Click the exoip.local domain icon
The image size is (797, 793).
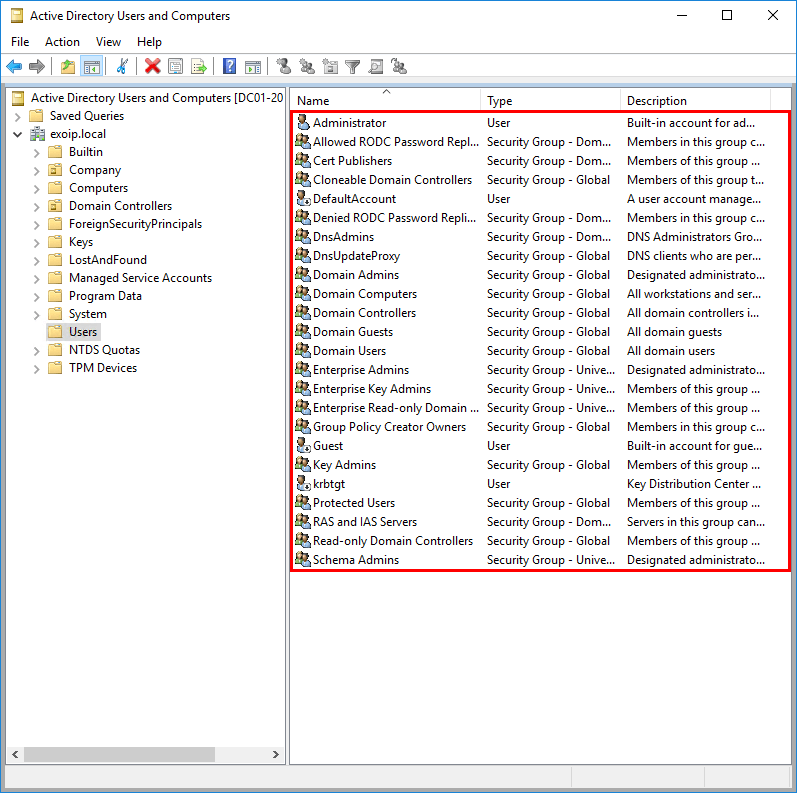(37, 134)
